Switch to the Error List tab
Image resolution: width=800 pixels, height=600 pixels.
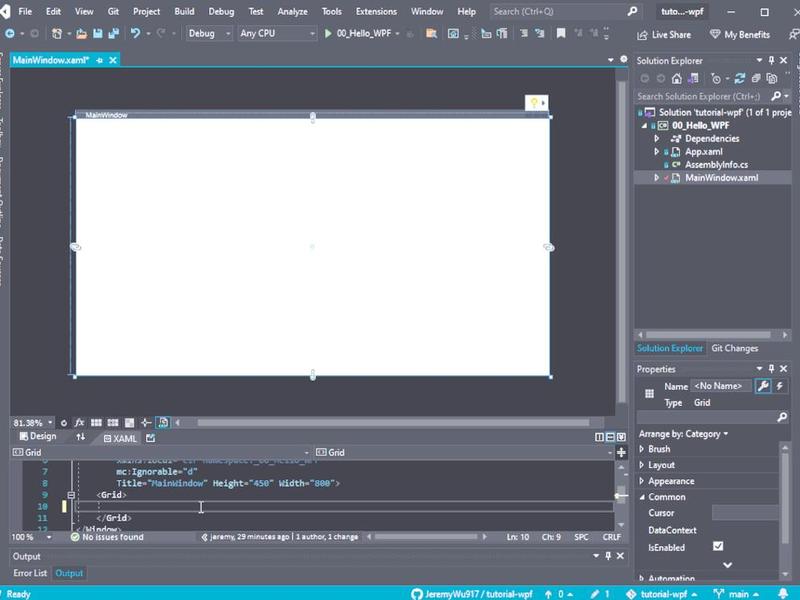coord(30,573)
